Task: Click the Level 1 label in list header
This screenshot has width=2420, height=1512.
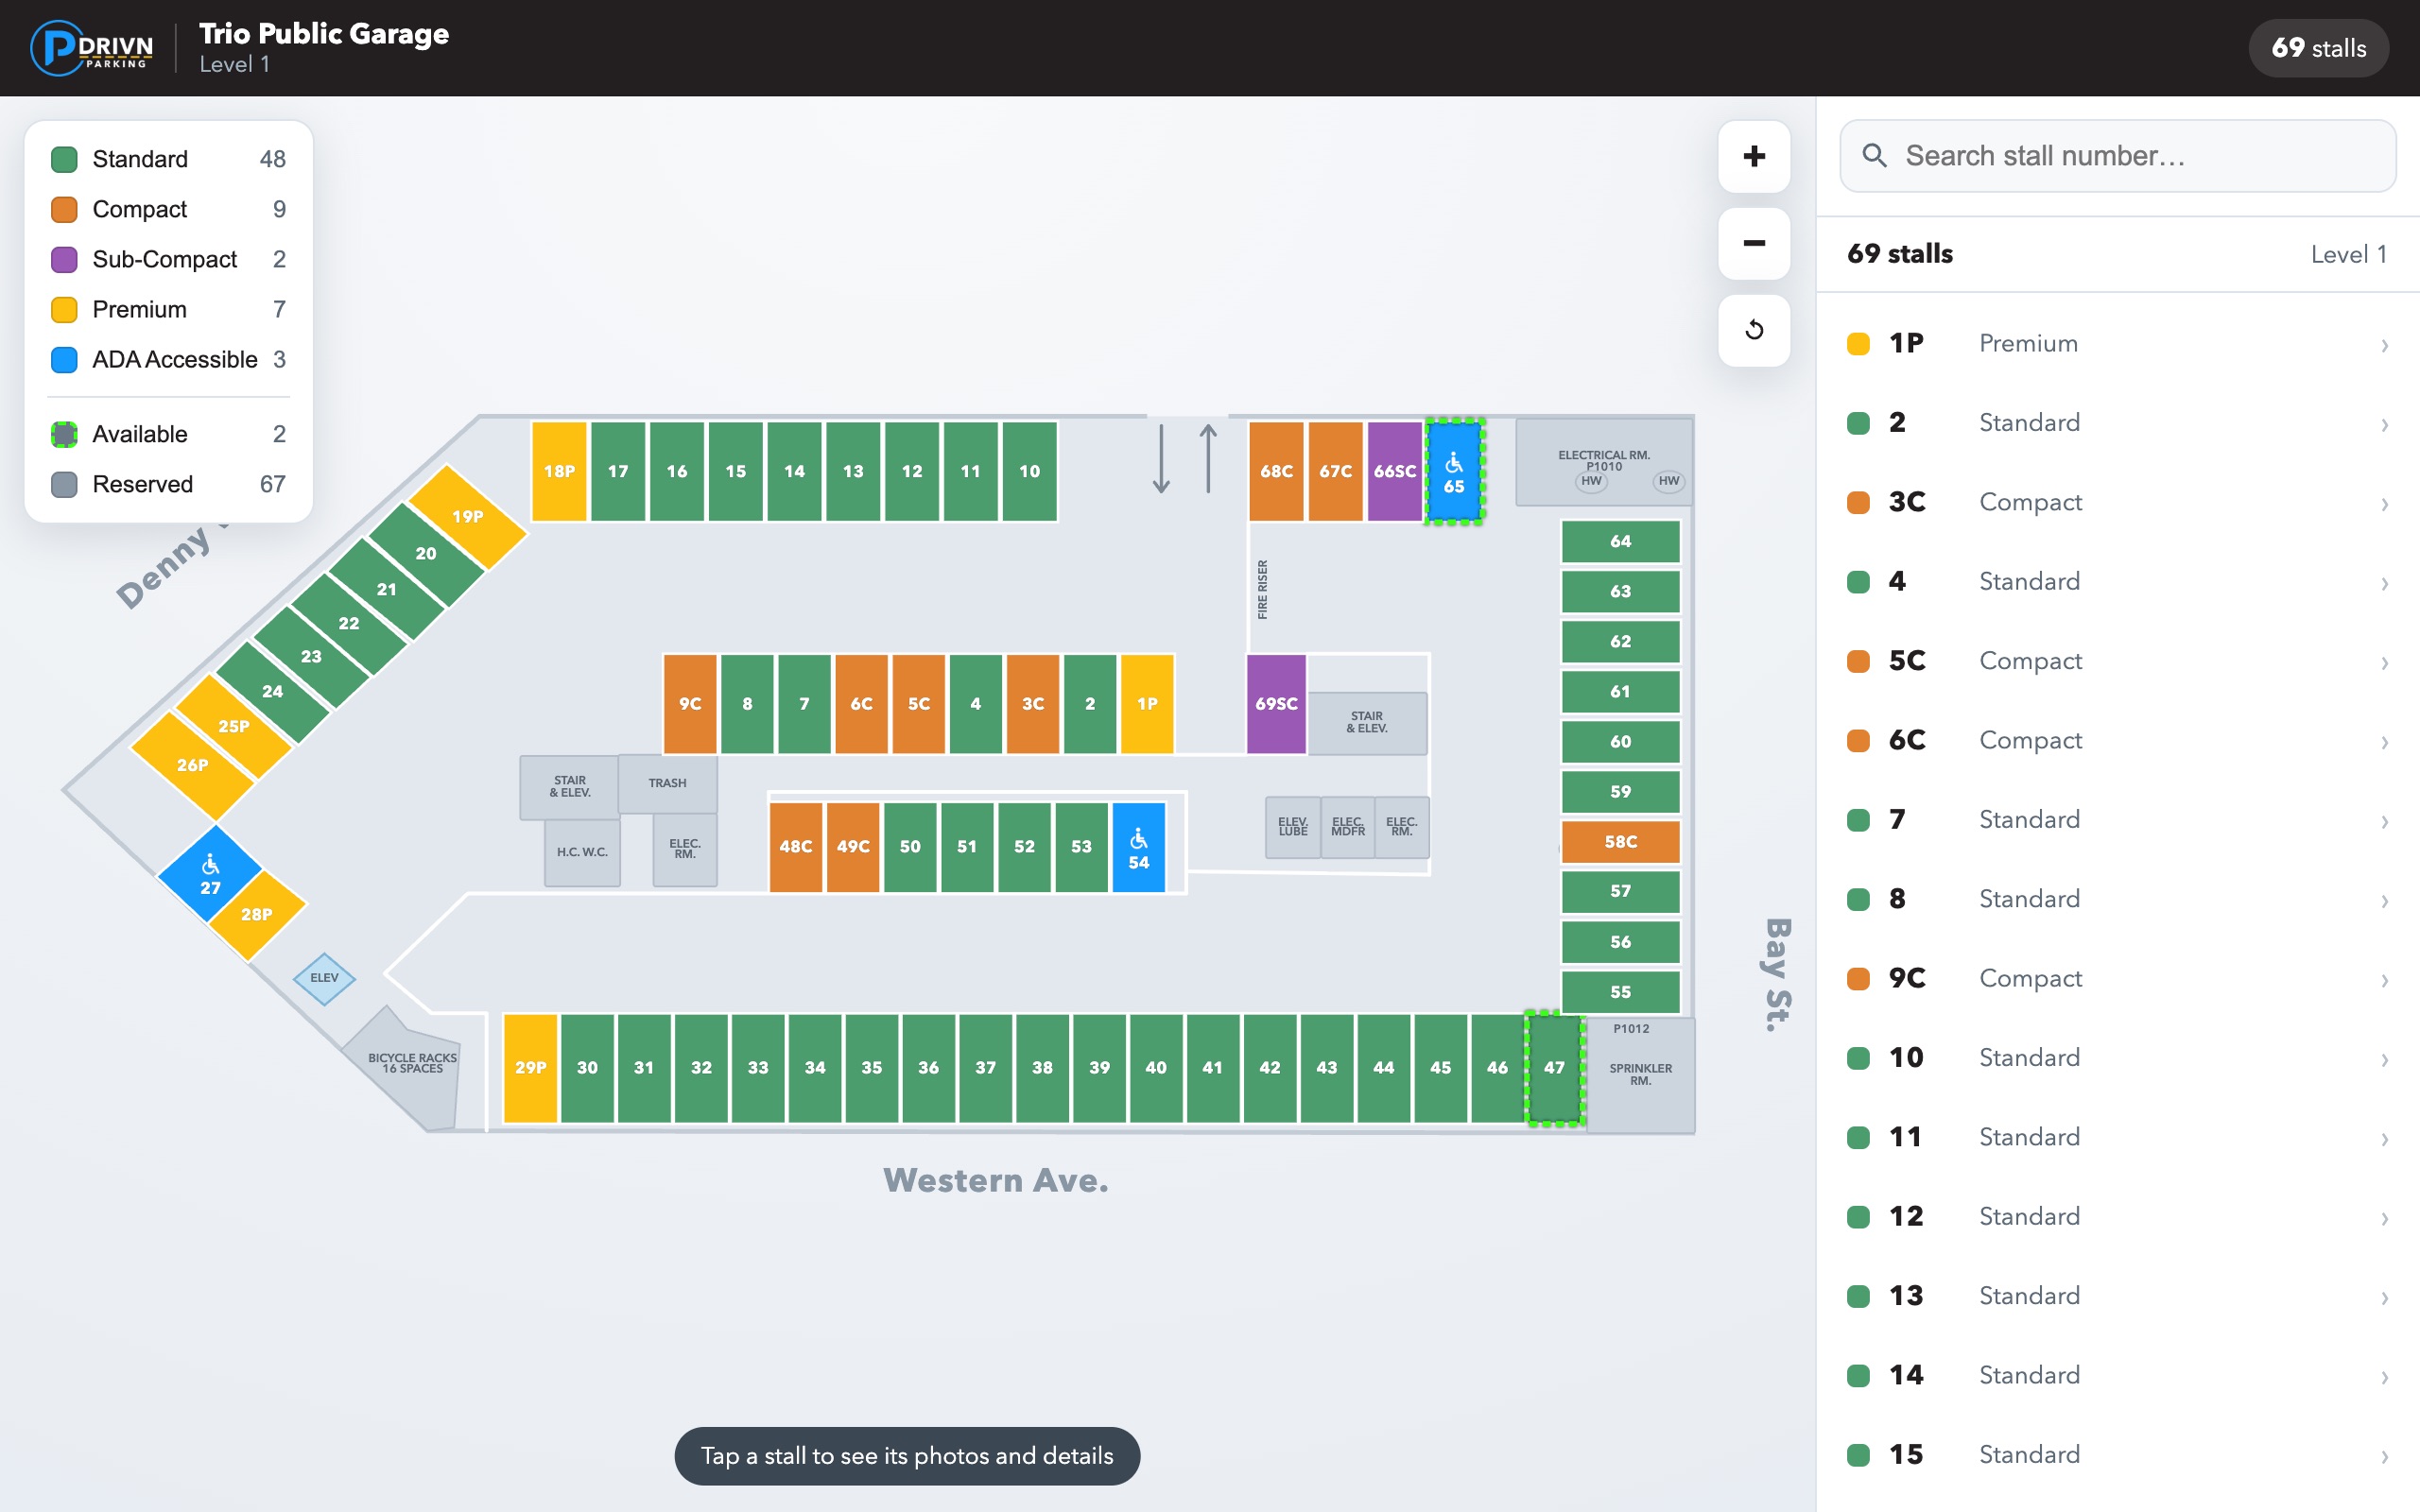Action: click(x=2348, y=255)
